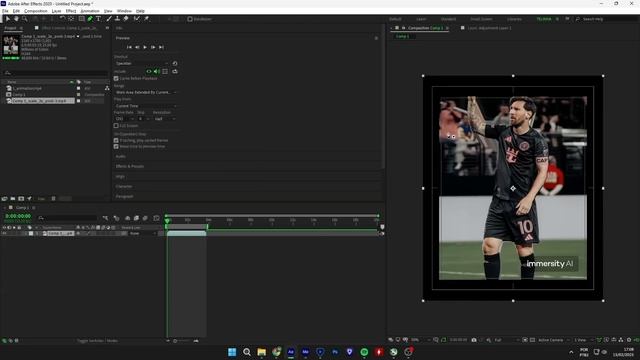Expand the Effects & Presets panel
Image resolution: width=640 pixels, height=360 pixels.
click(x=130, y=167)
